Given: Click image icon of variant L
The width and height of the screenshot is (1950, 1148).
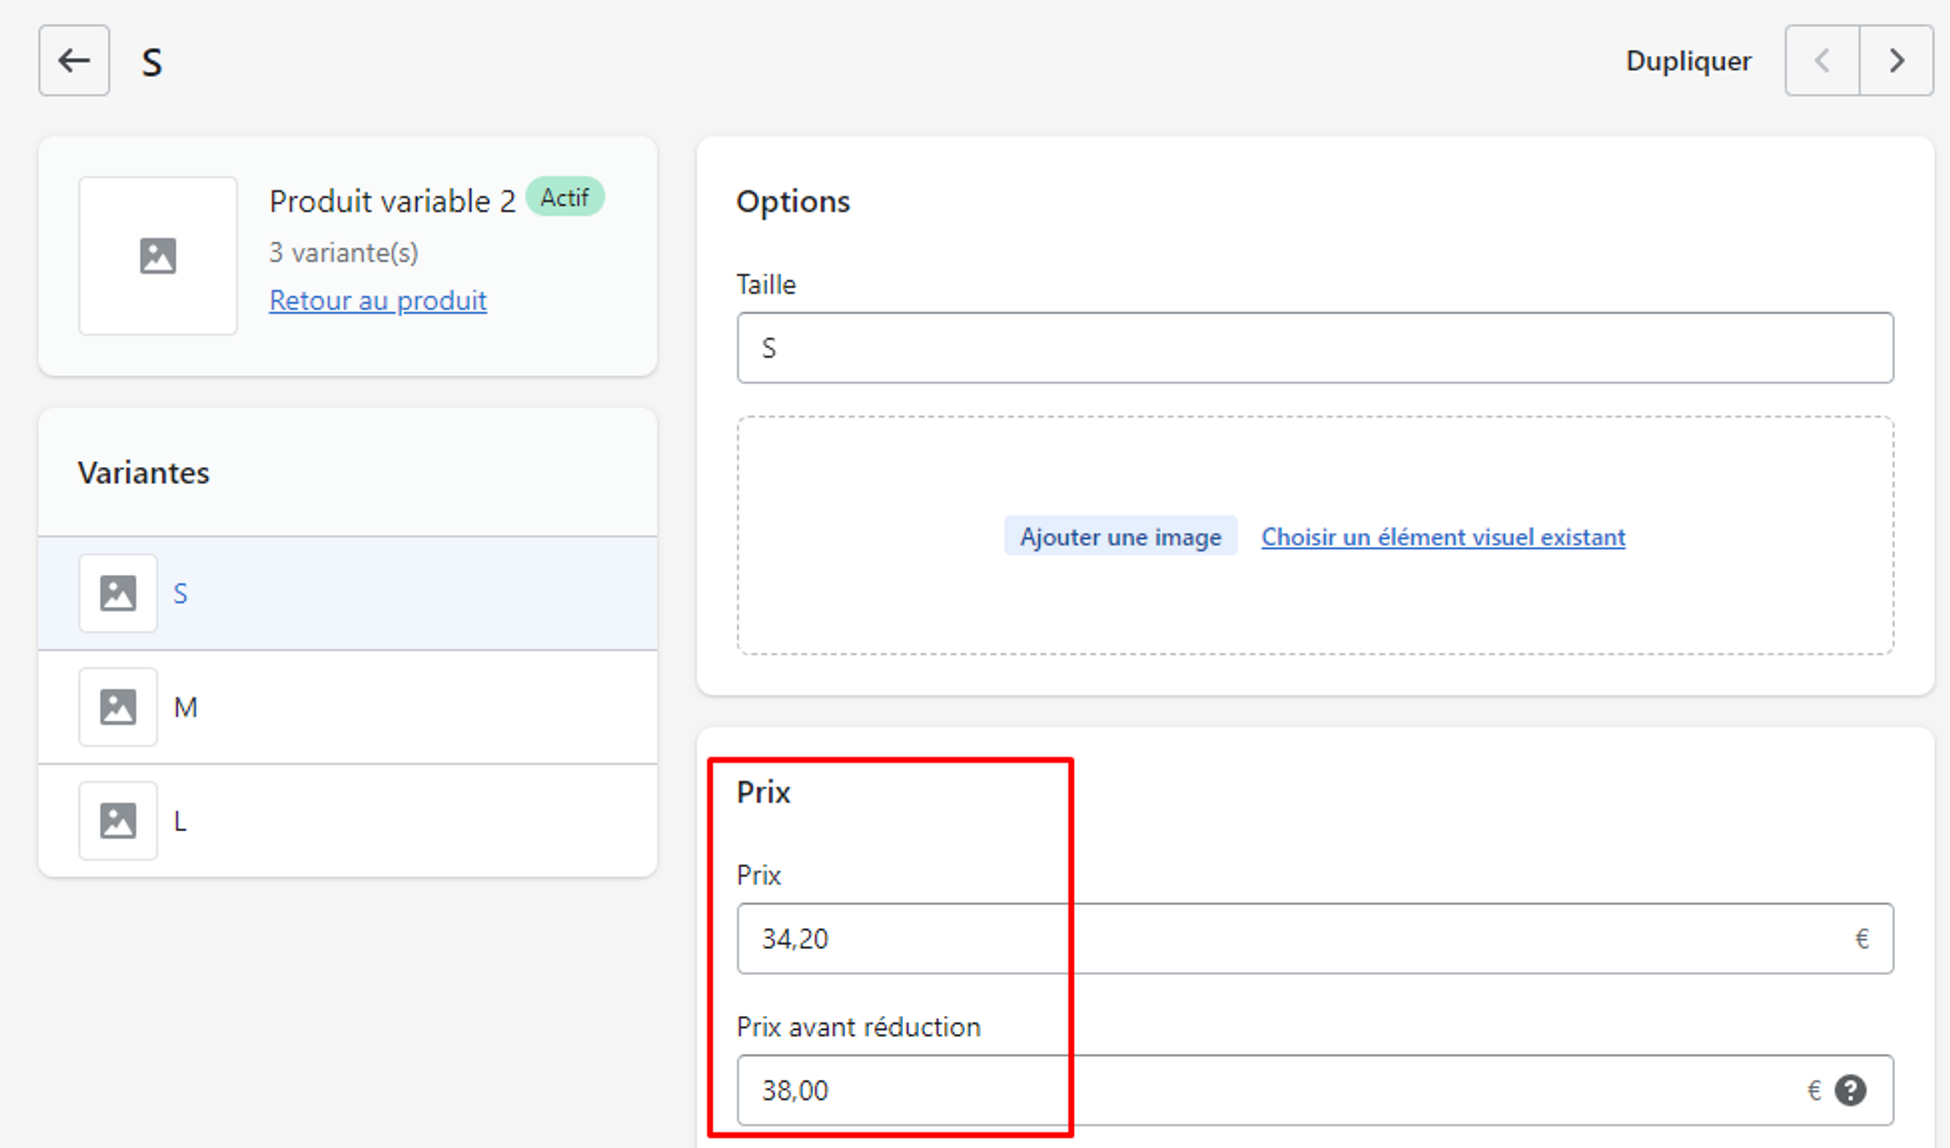Looking at the screenshot, I should tap(118, 821).
